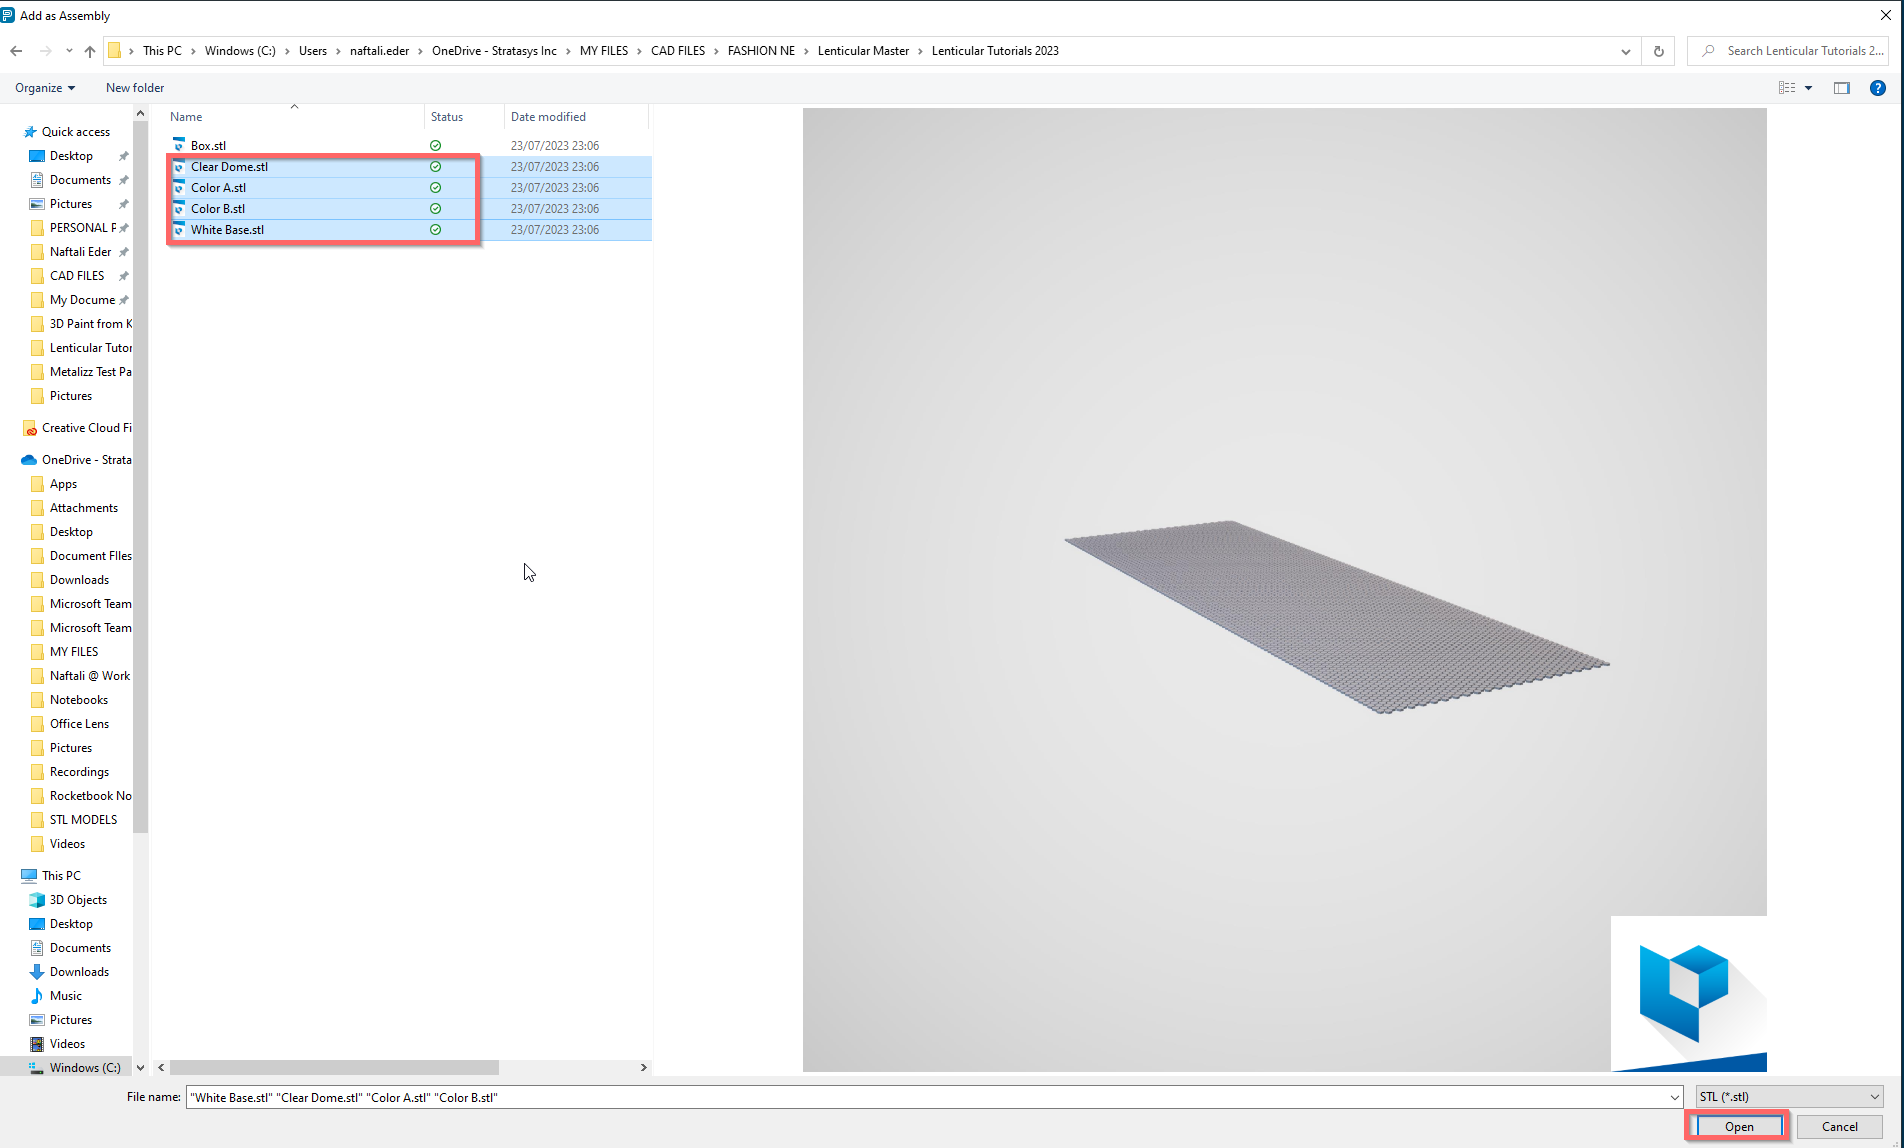The width and height of the screenshot is (1904, 1148).
Task: Click the Cancel button
Action: [1839, 1127]
